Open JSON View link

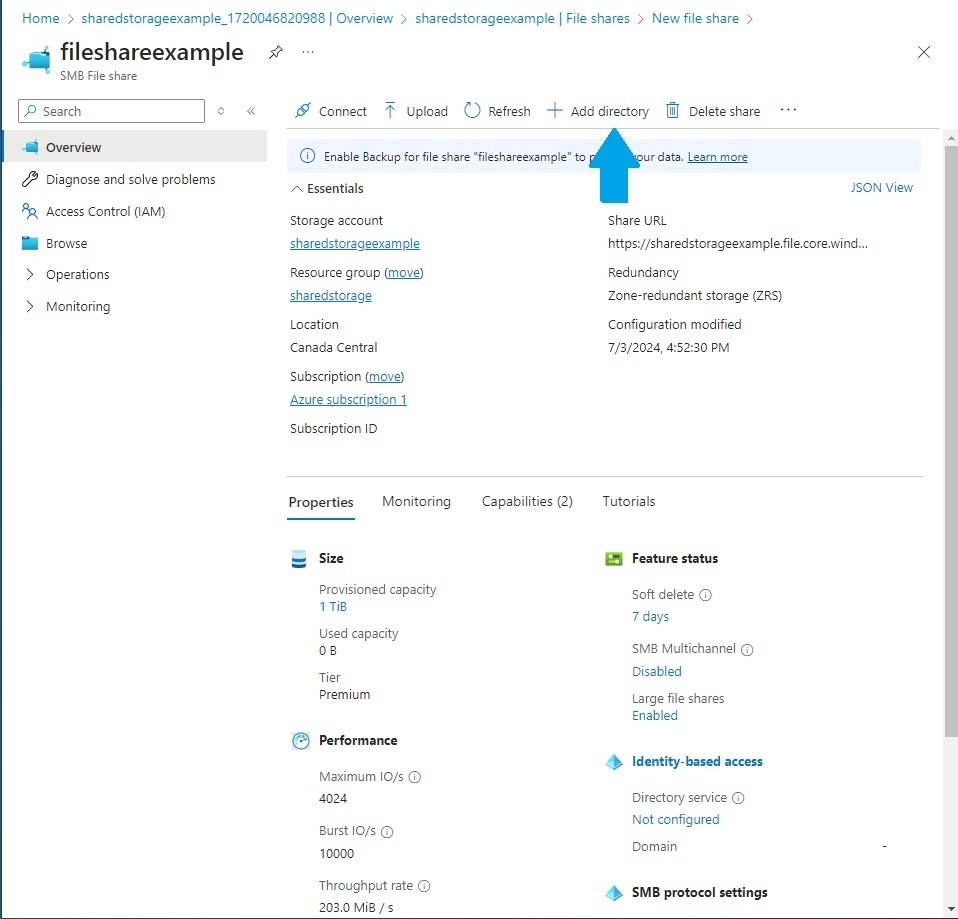tap(882, 188)
